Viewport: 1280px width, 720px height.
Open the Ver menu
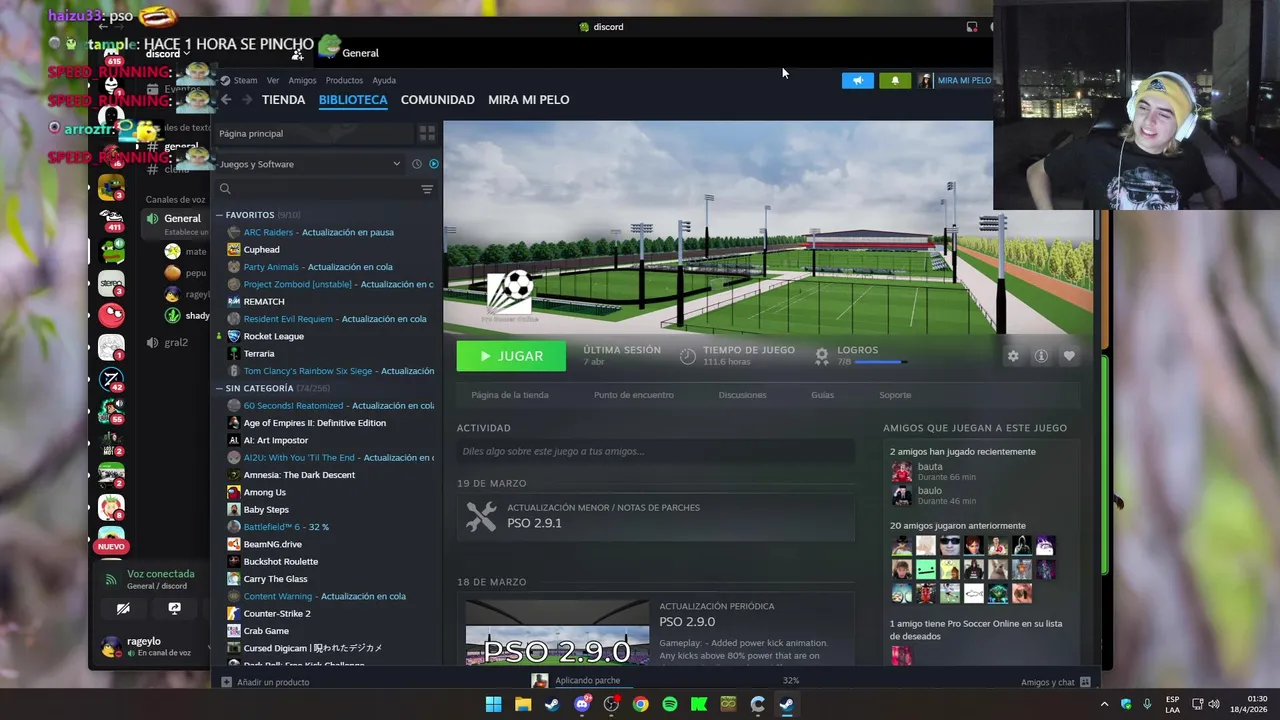tap(273, 80)
